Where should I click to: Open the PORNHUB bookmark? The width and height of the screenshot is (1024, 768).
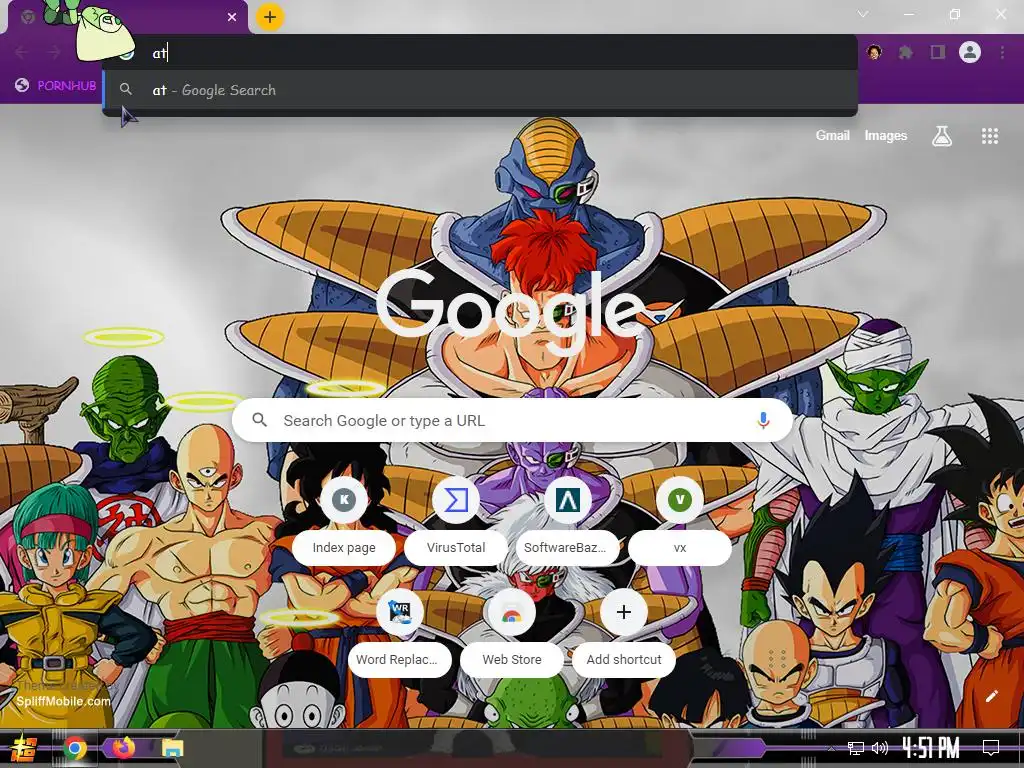click(x=56, y=86)
